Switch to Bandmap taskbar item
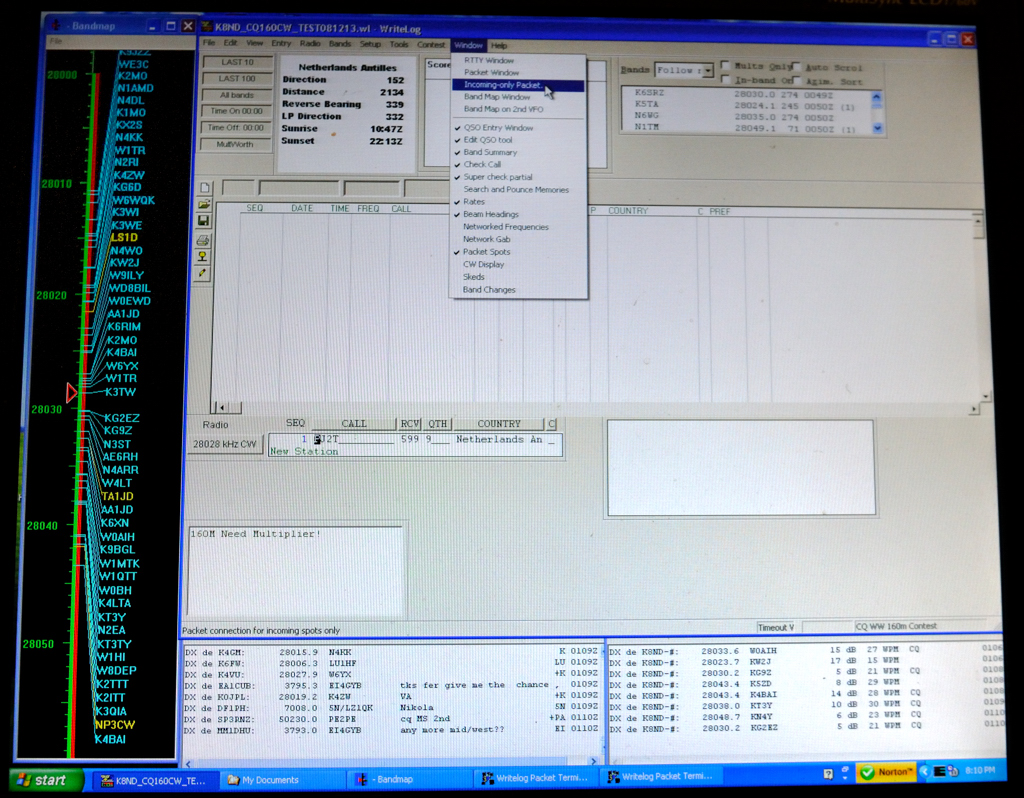 pos(409,779)
